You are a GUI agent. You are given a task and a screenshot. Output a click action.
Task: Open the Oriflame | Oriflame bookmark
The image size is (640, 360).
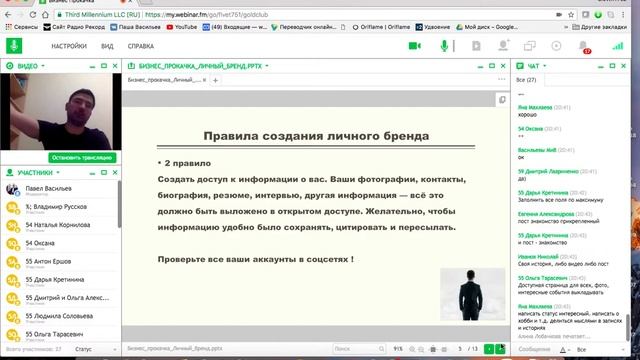[381, 27]
